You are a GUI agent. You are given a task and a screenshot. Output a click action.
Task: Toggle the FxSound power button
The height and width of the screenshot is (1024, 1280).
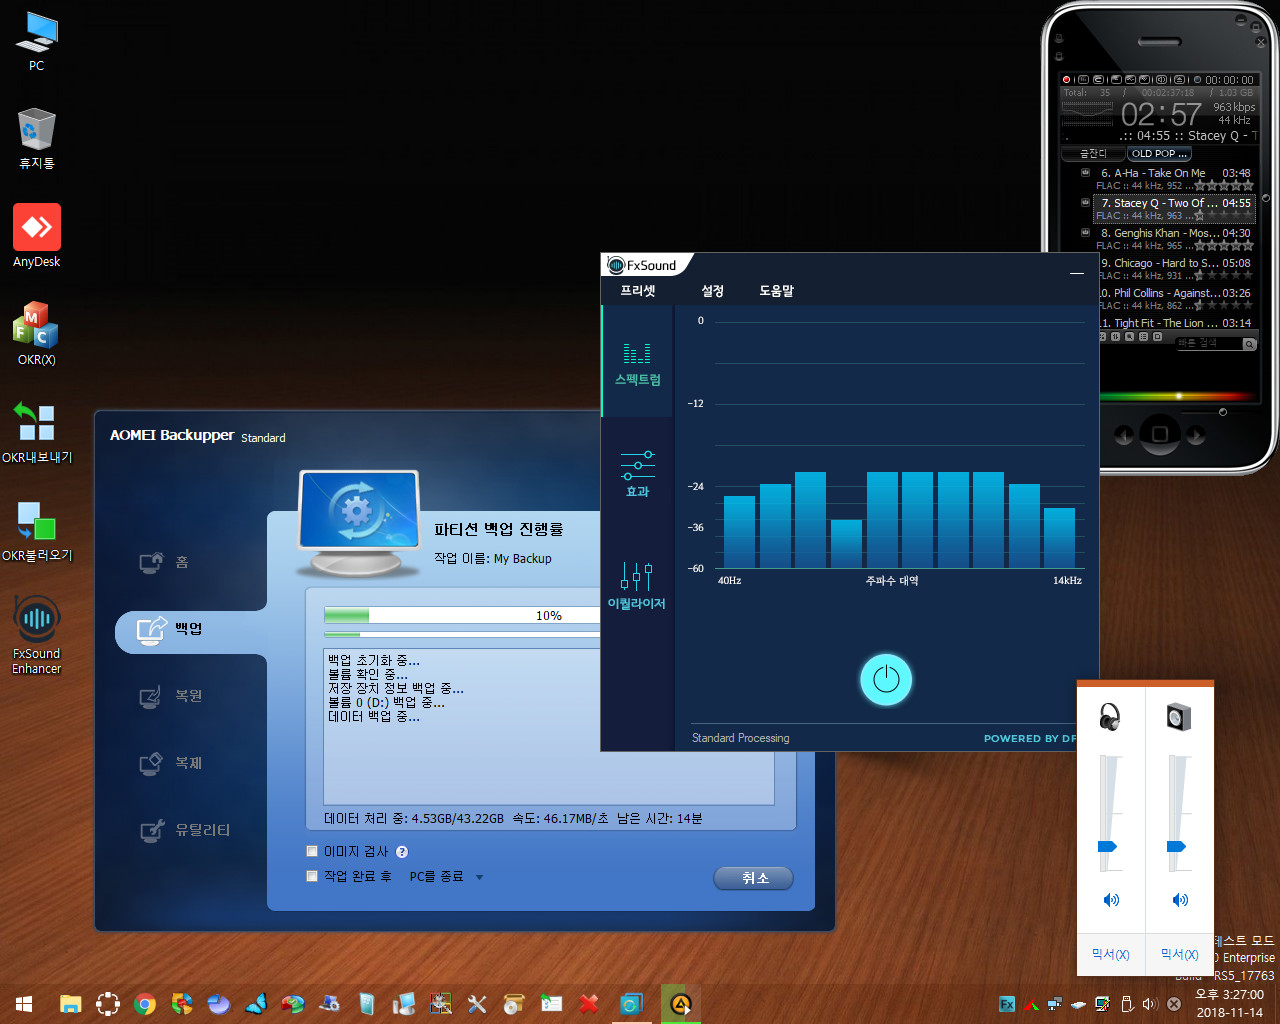point(886,680)
